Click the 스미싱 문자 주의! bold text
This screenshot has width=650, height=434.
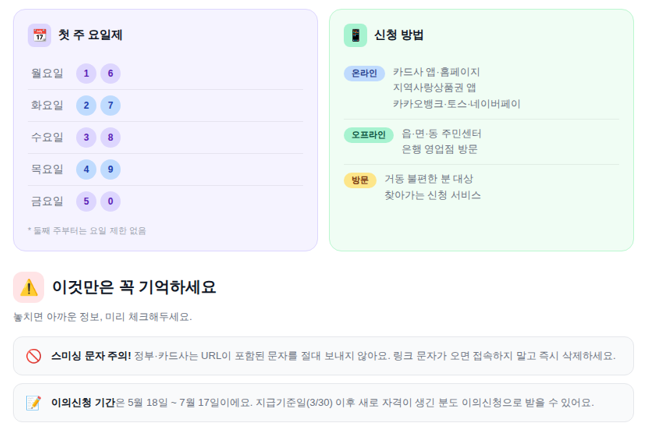91,355
